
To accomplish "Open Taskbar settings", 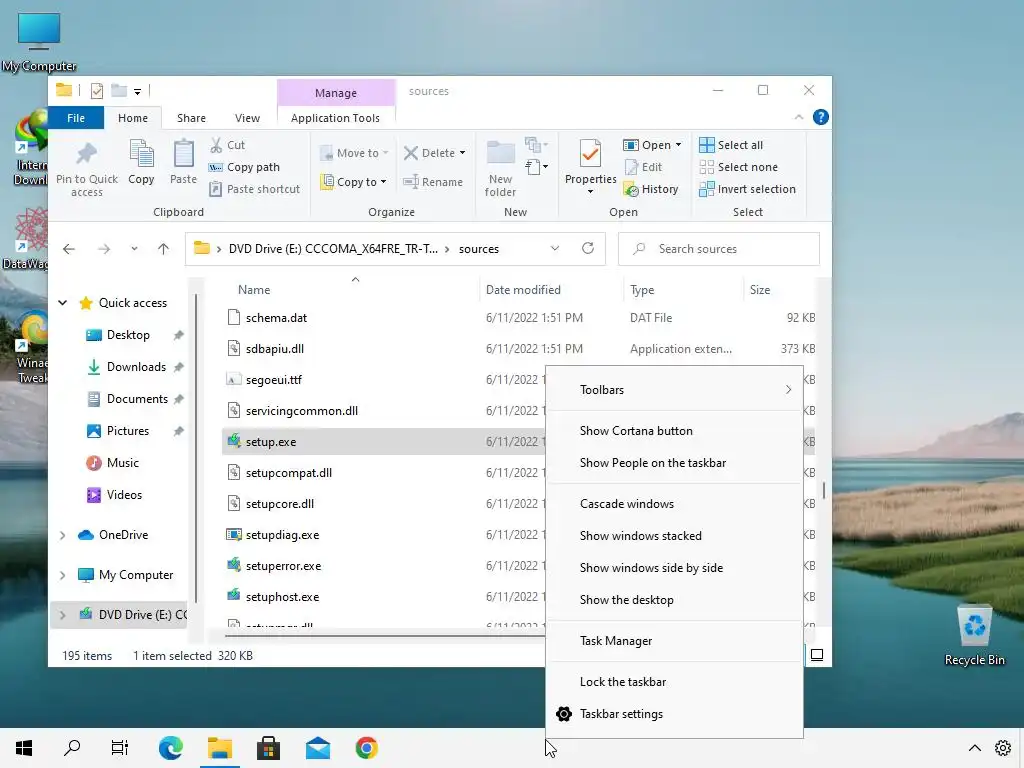I will click(x=674, y=714).
